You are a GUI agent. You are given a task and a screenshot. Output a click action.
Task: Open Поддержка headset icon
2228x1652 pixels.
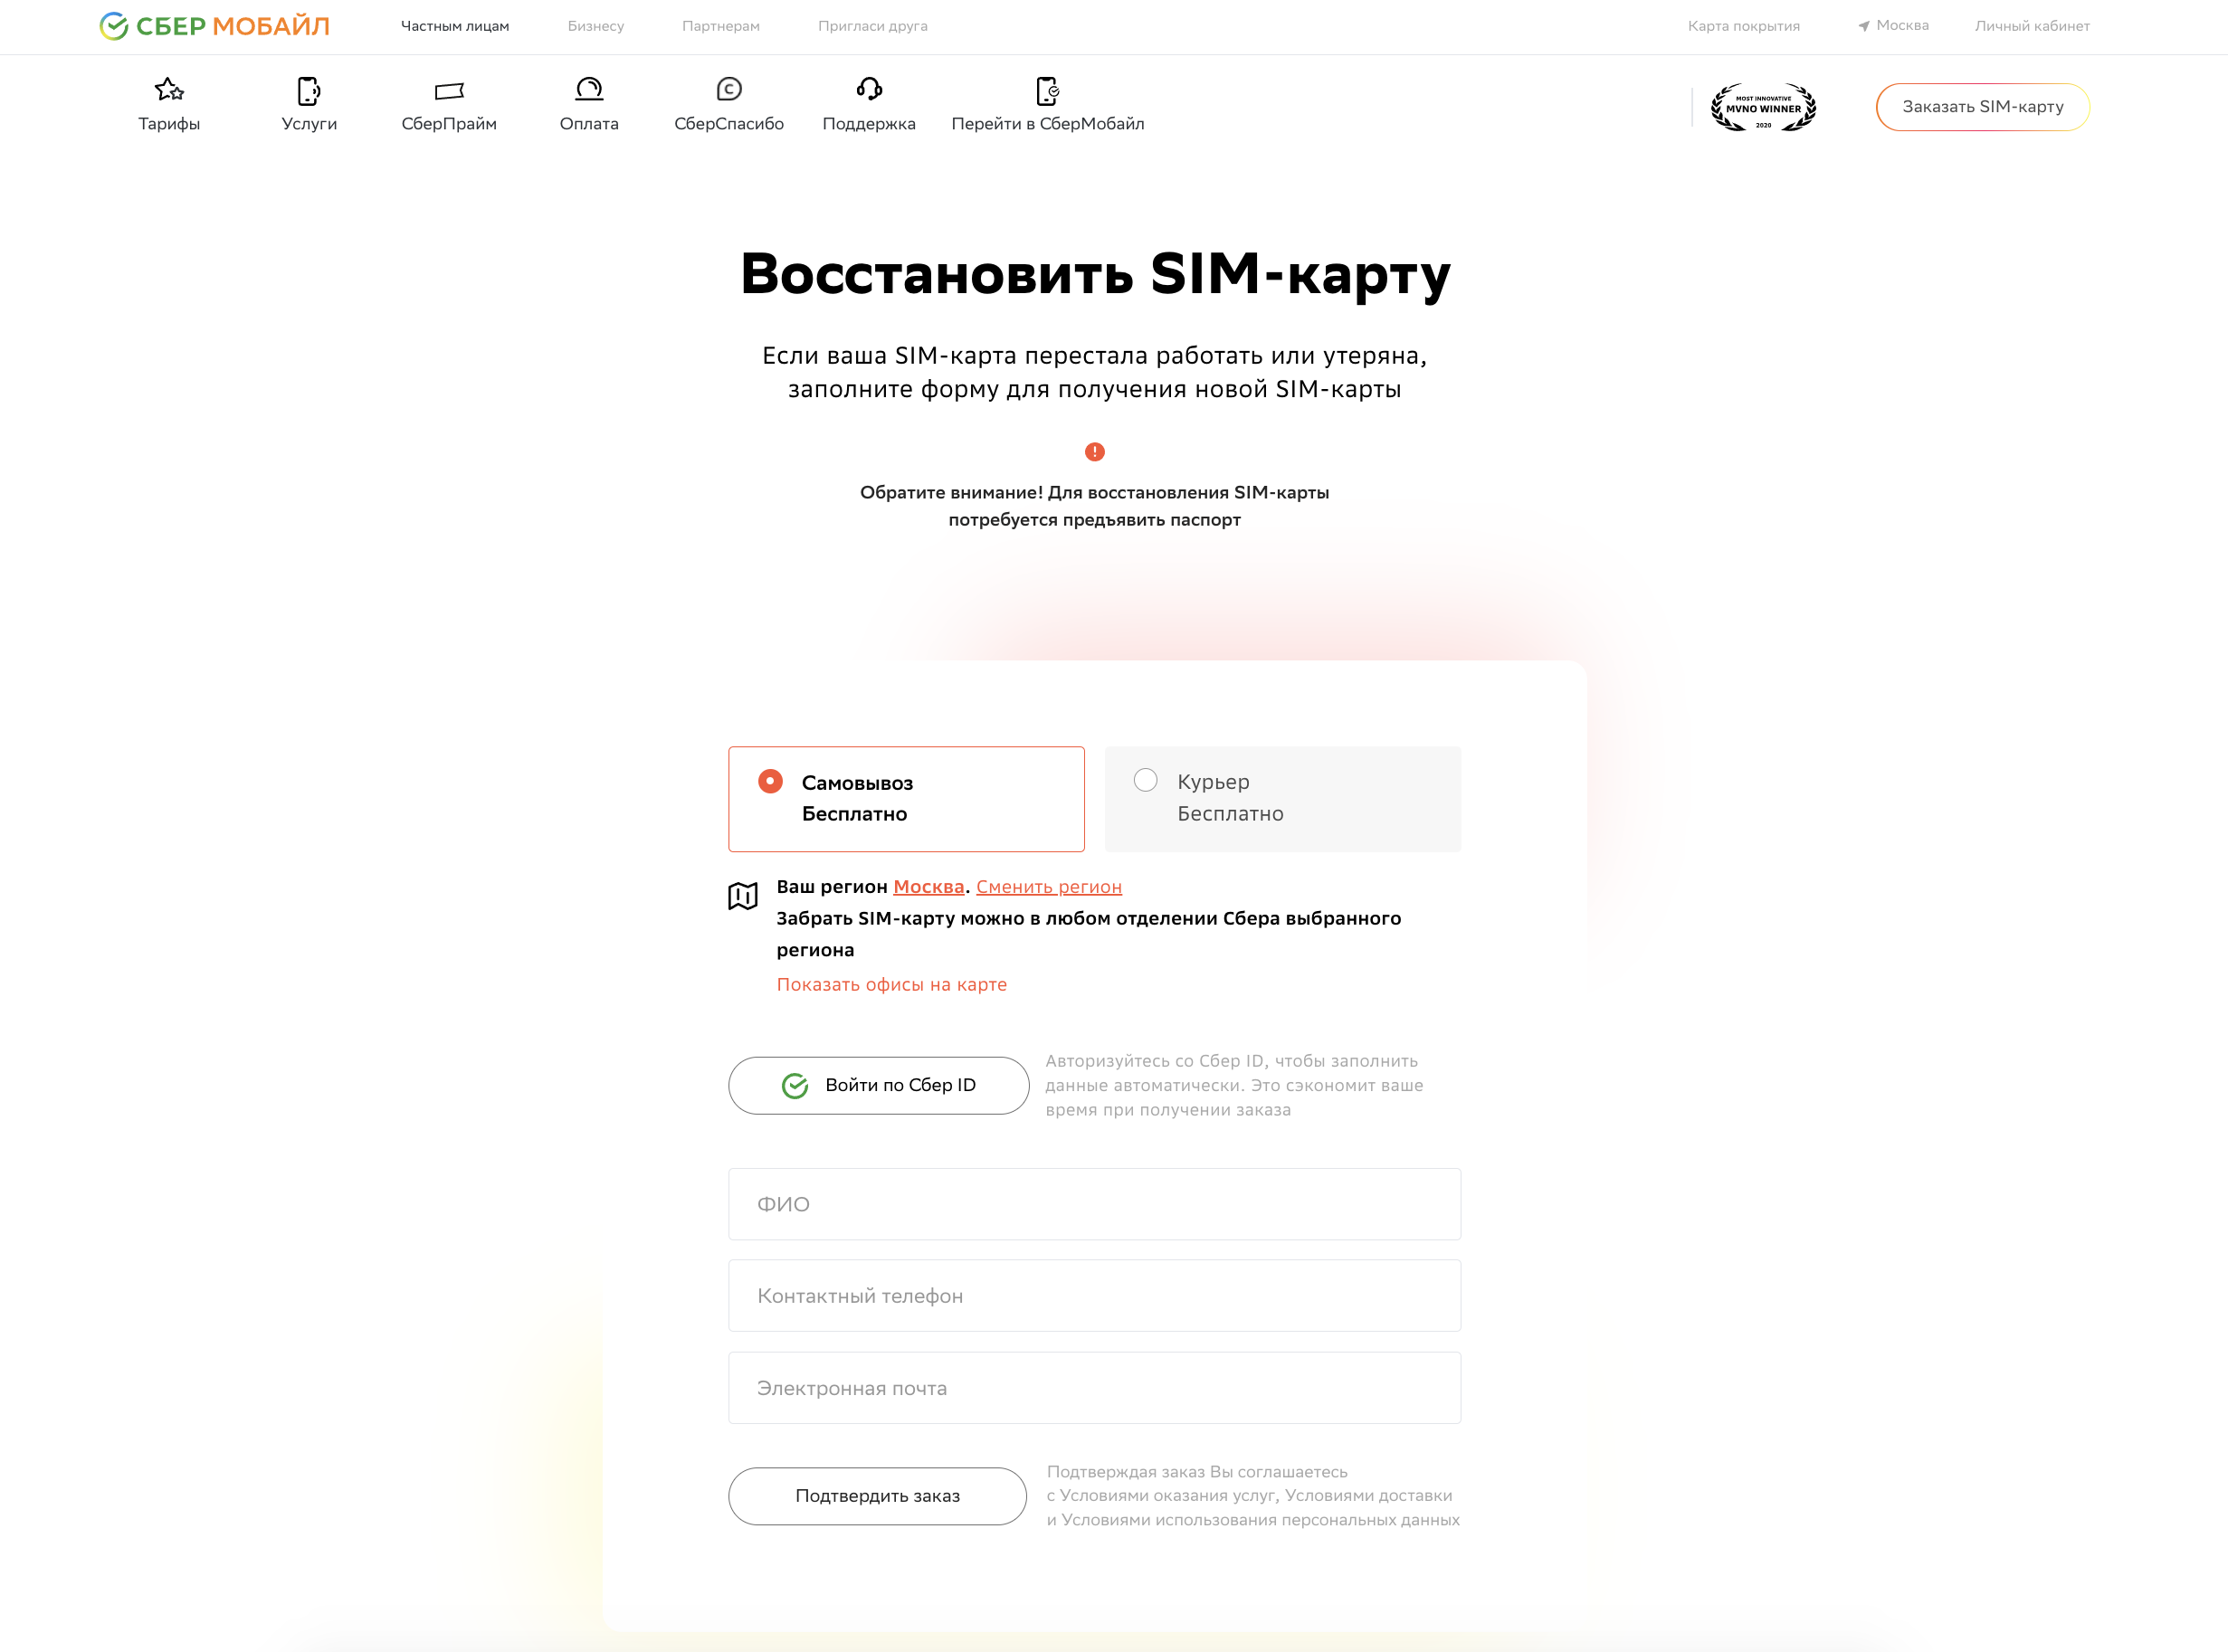(x=868, y=90)
